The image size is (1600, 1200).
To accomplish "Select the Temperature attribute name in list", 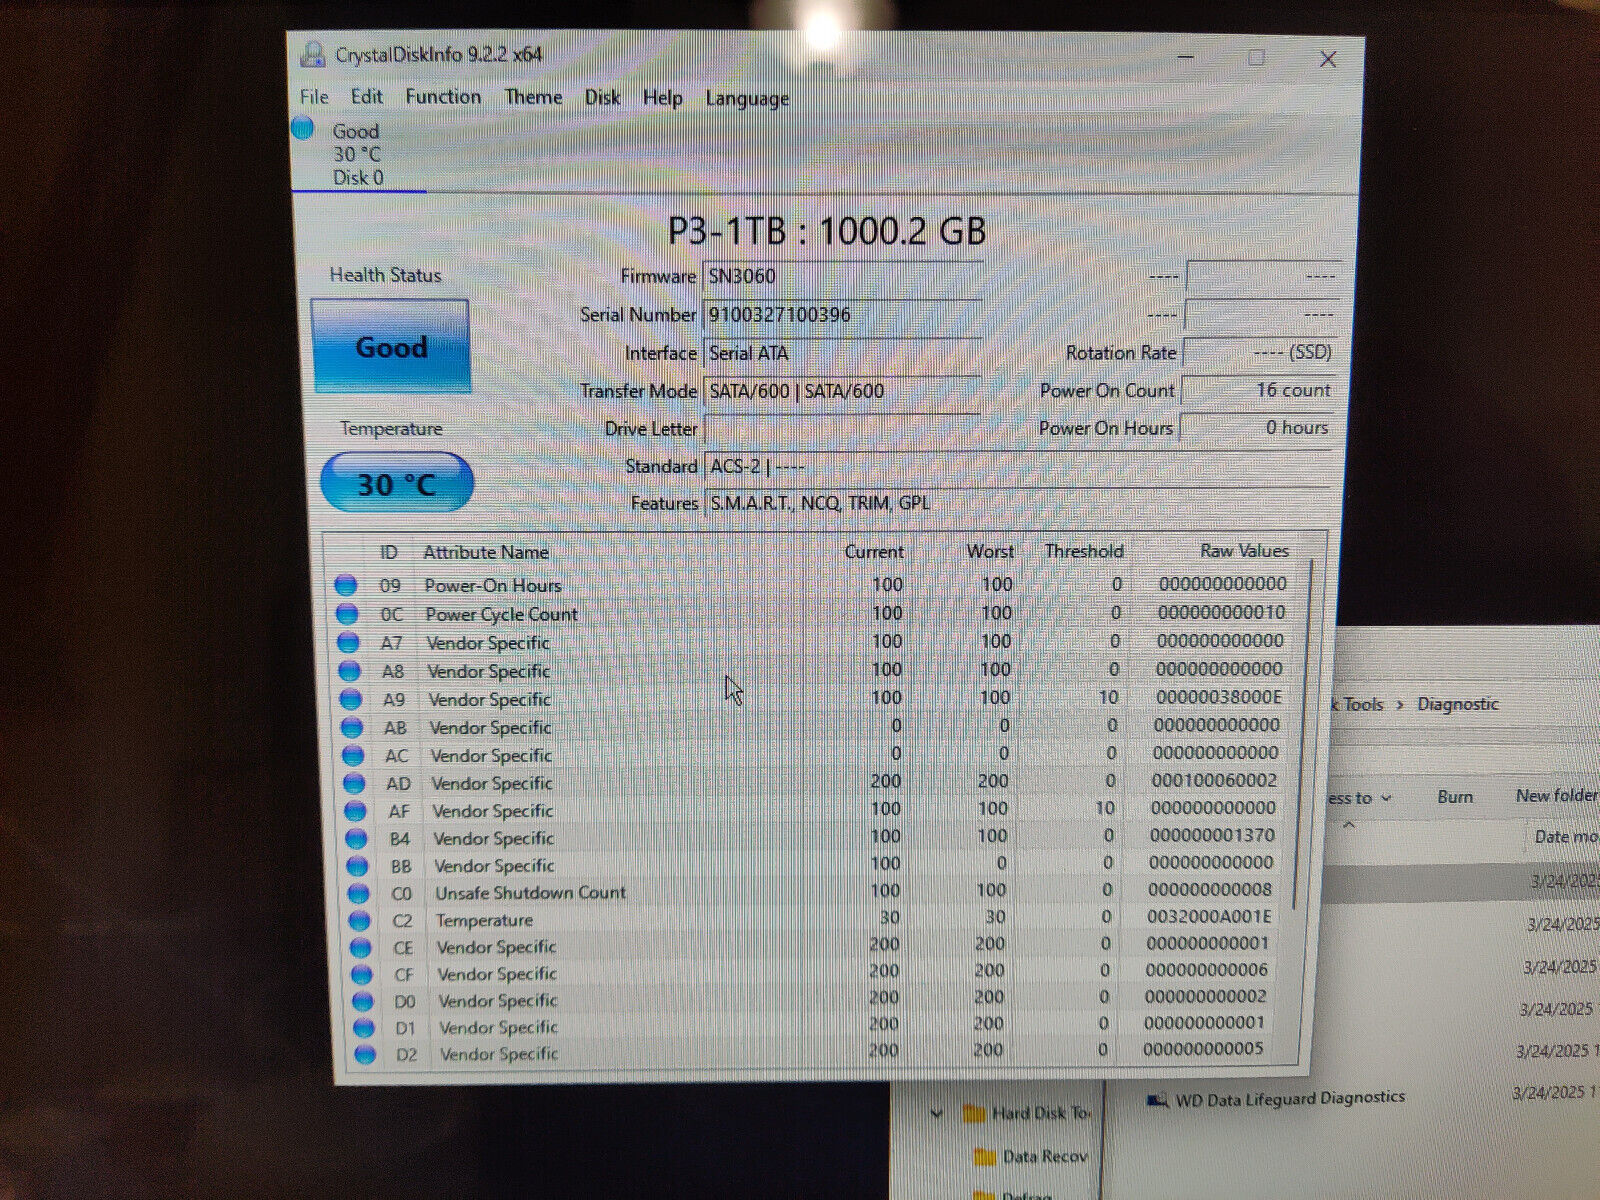I will pos(484,920).
